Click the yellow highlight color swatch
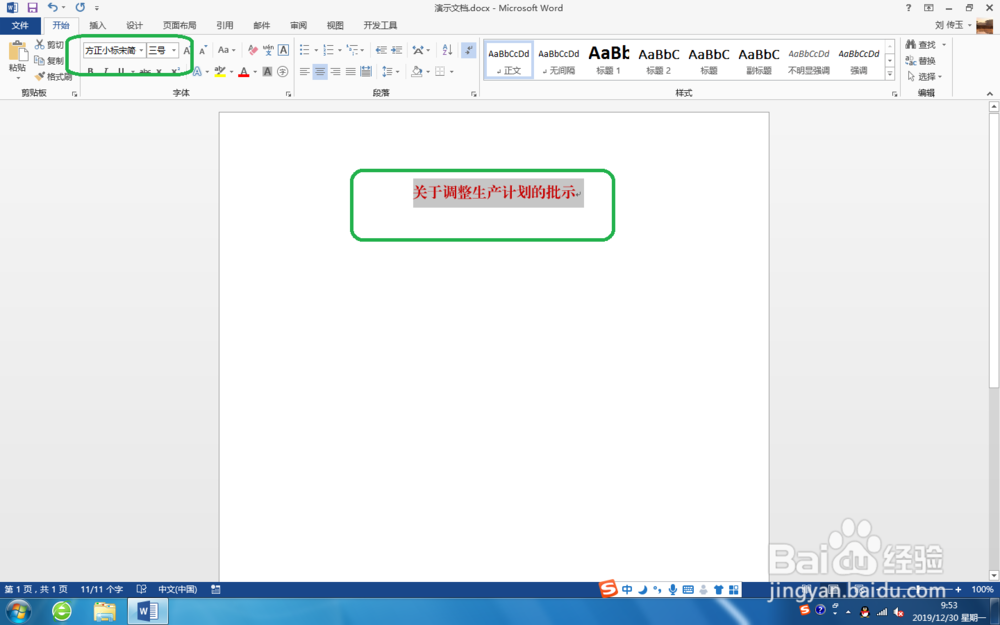This screenshot has height=625, width=1000. click(221, 77)
